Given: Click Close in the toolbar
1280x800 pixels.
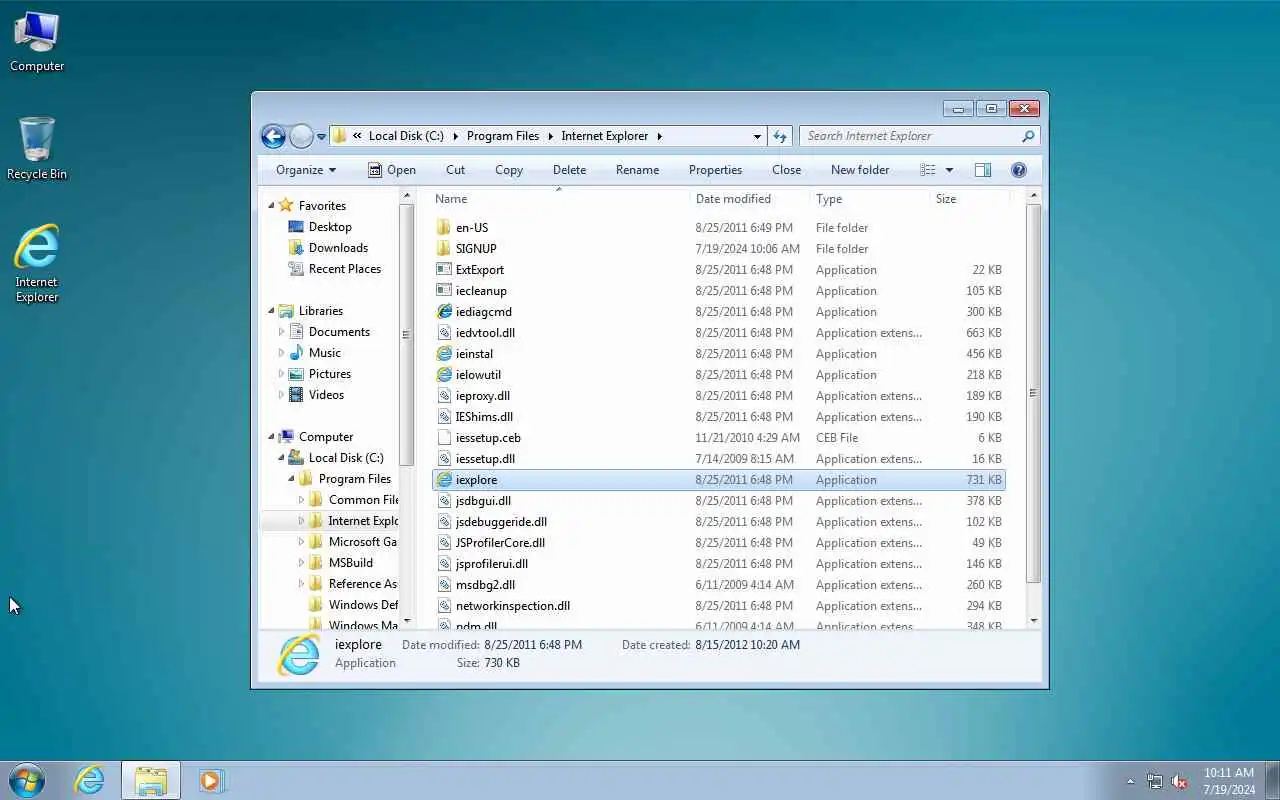Looking at the screenshot, I should [x=786, y=170].
